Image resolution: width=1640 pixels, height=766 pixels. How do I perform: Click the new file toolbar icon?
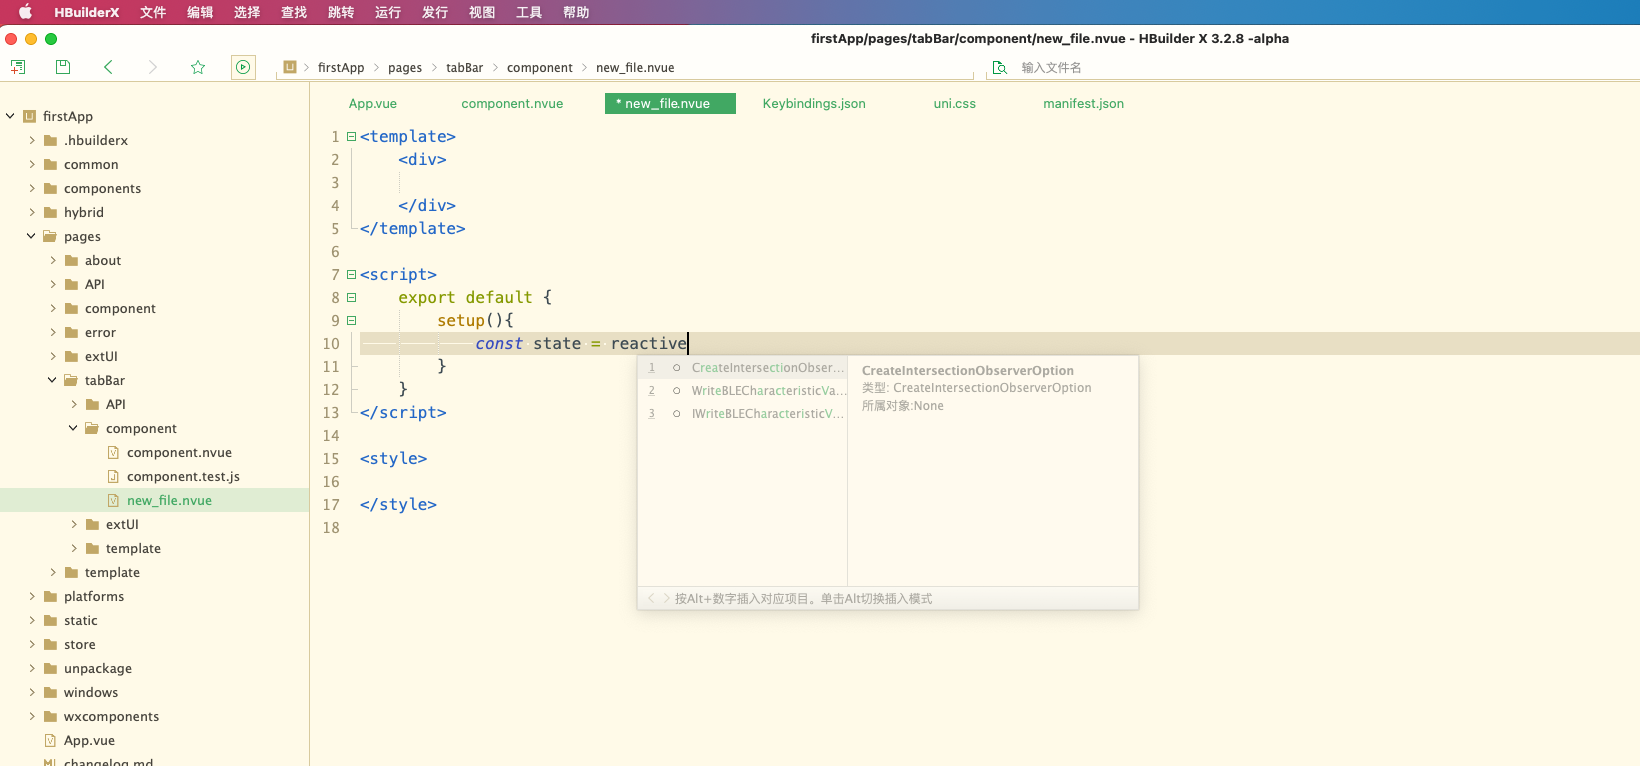click(x=18, y=67)
